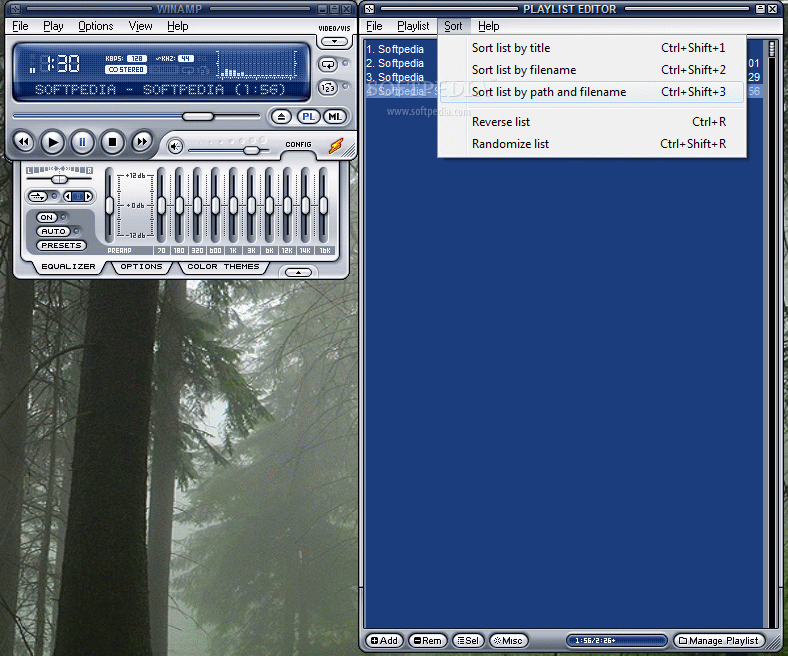Click the Rem remove button
The height and width of the screenshot is (656, 788).
(x=428, y=640)
